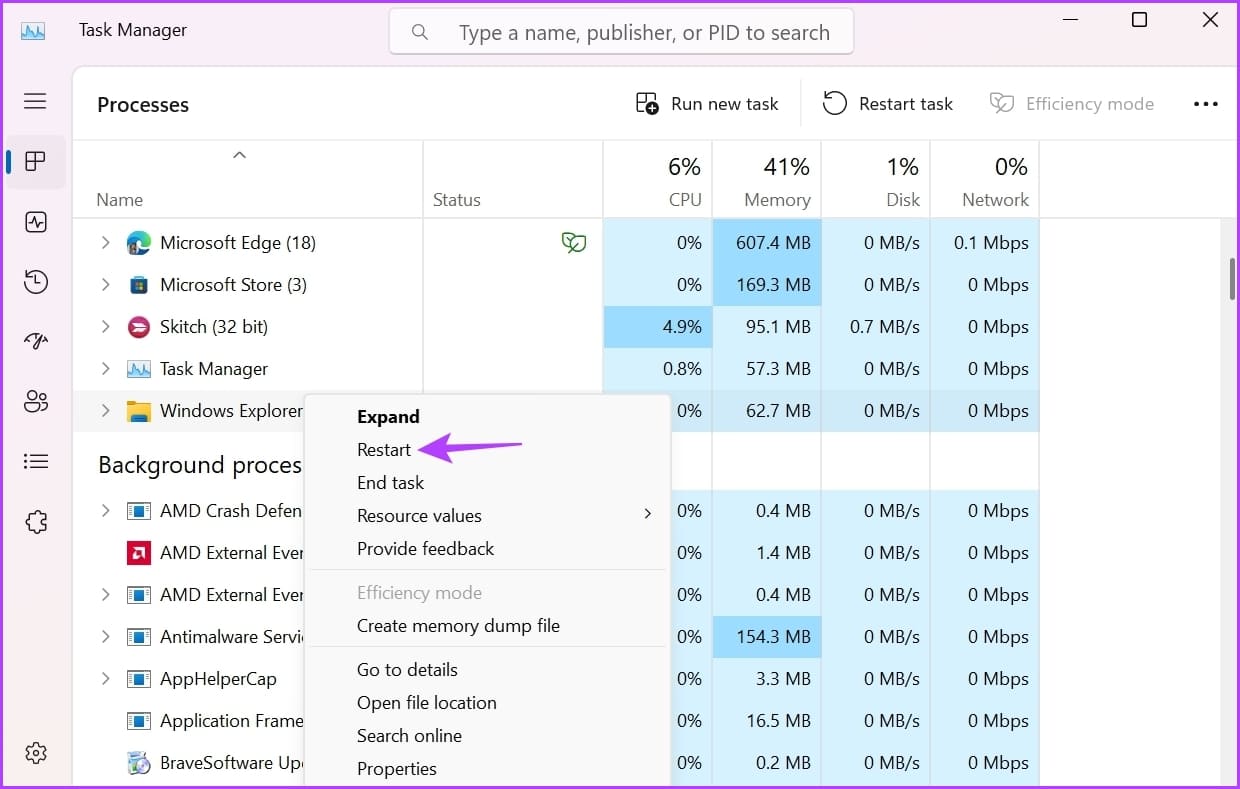Click the AppHelperCap process icon

click(x=139, y=679)
